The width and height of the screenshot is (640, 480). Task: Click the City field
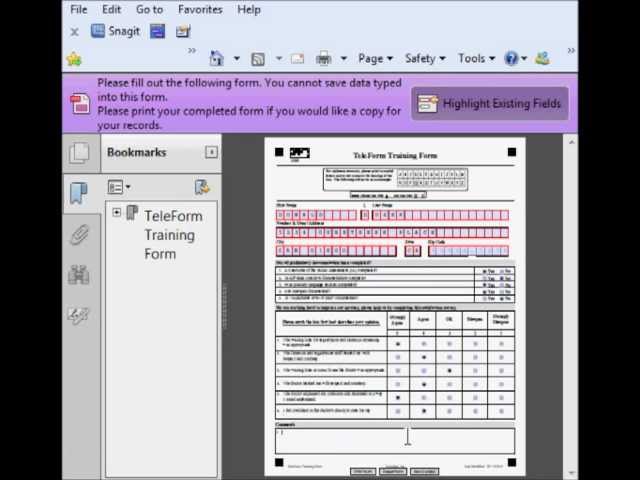336,251
